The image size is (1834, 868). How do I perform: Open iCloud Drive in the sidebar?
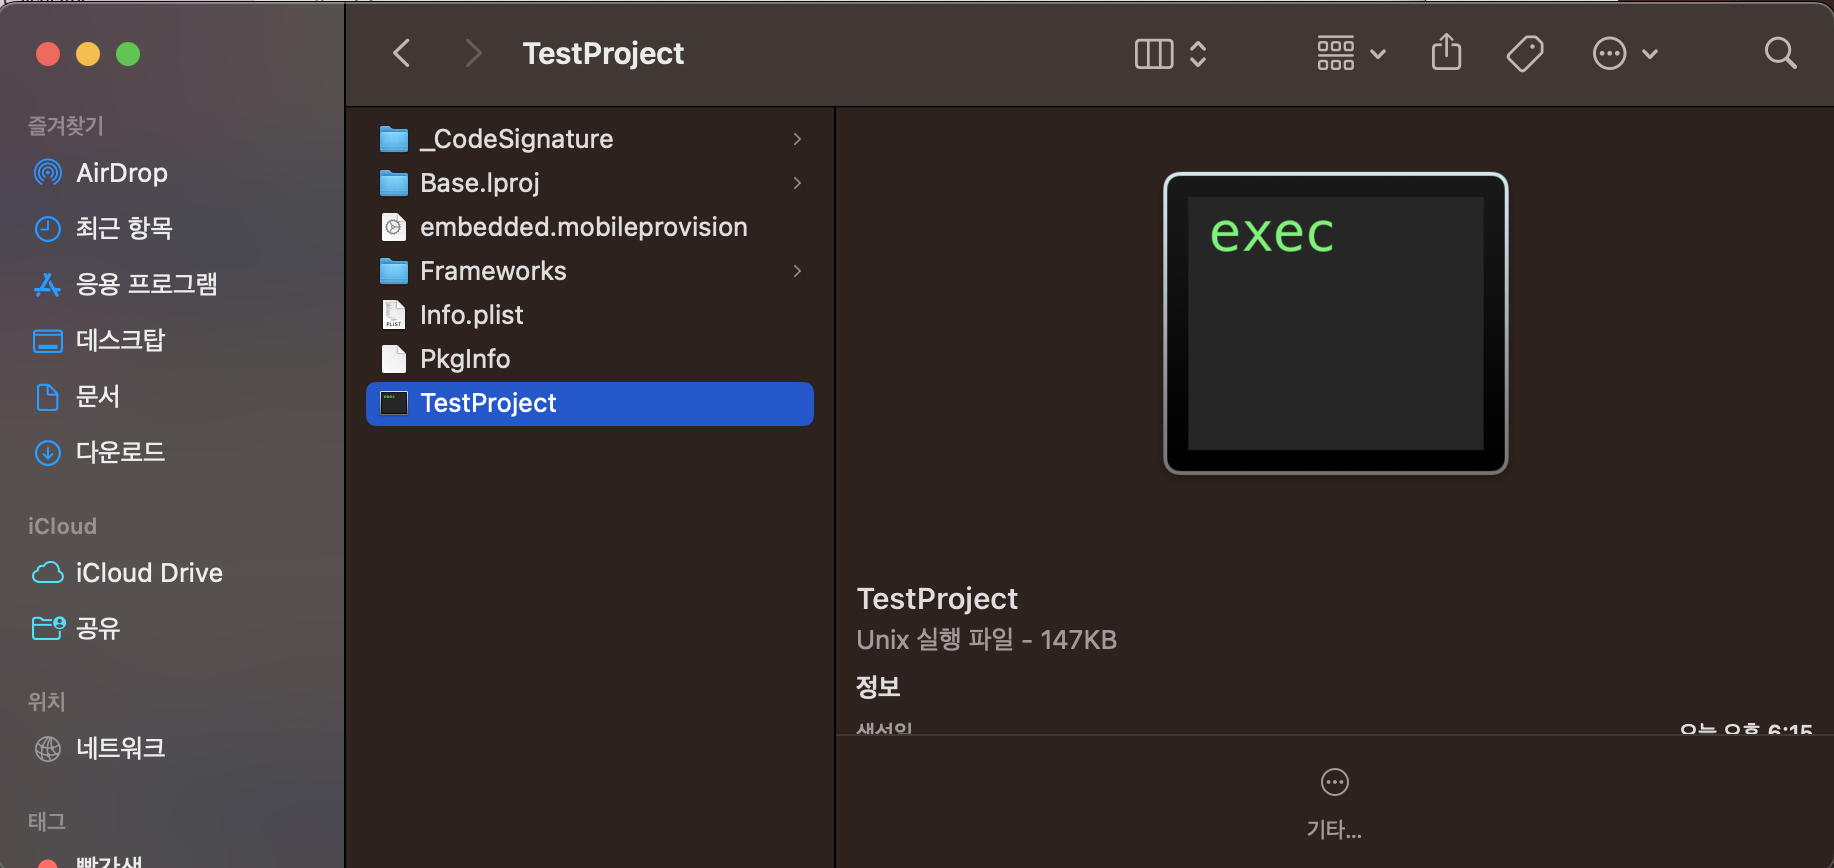pyautogui.click(x=148, y=573)
